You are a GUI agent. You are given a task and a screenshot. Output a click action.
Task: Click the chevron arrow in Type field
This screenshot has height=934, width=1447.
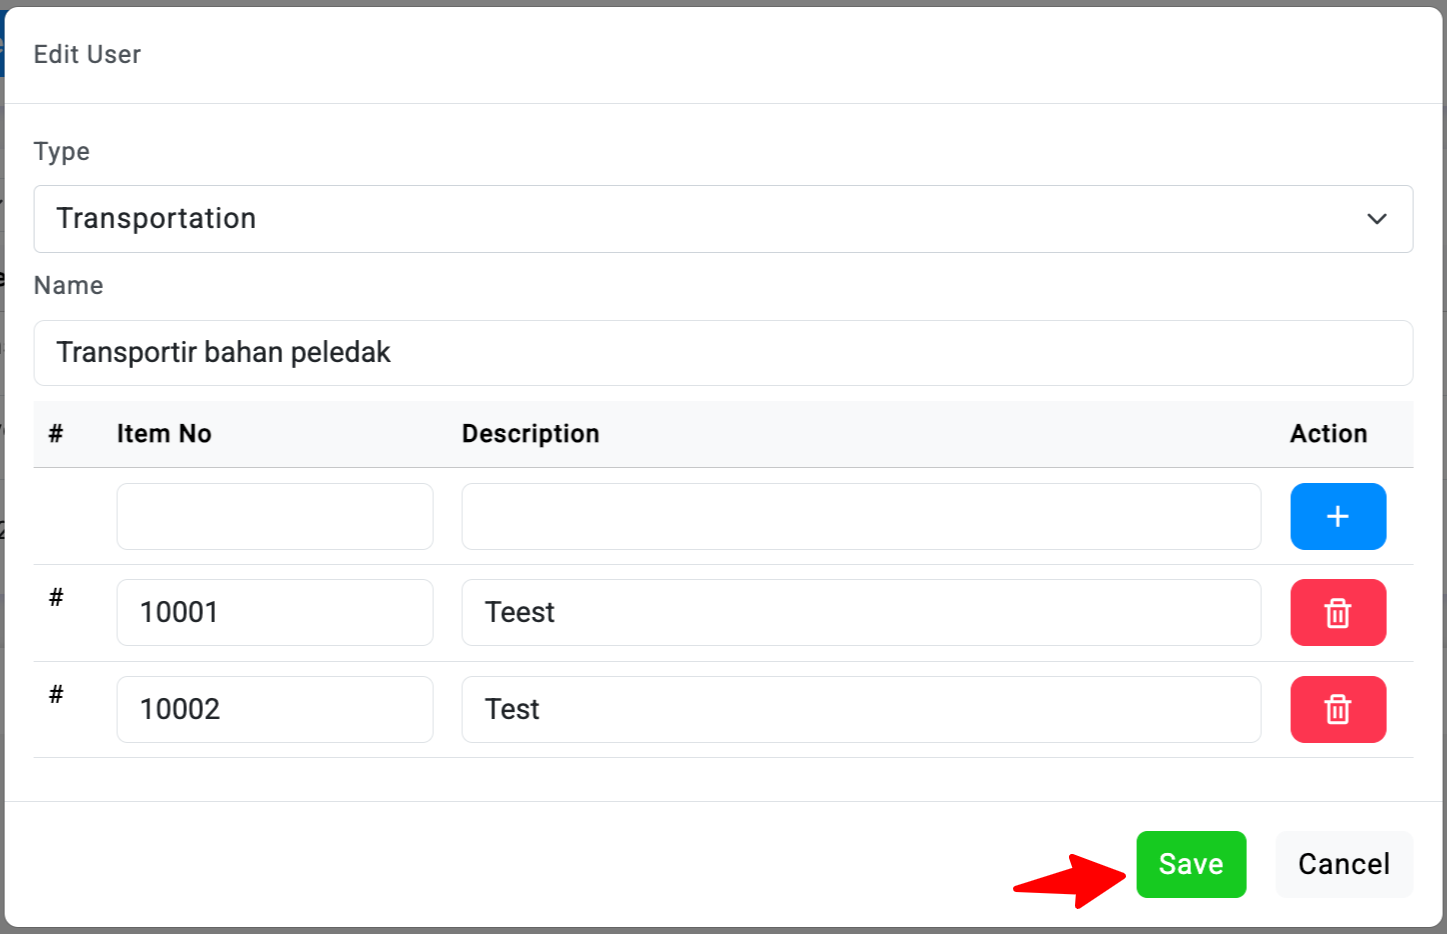[1377, 219]
